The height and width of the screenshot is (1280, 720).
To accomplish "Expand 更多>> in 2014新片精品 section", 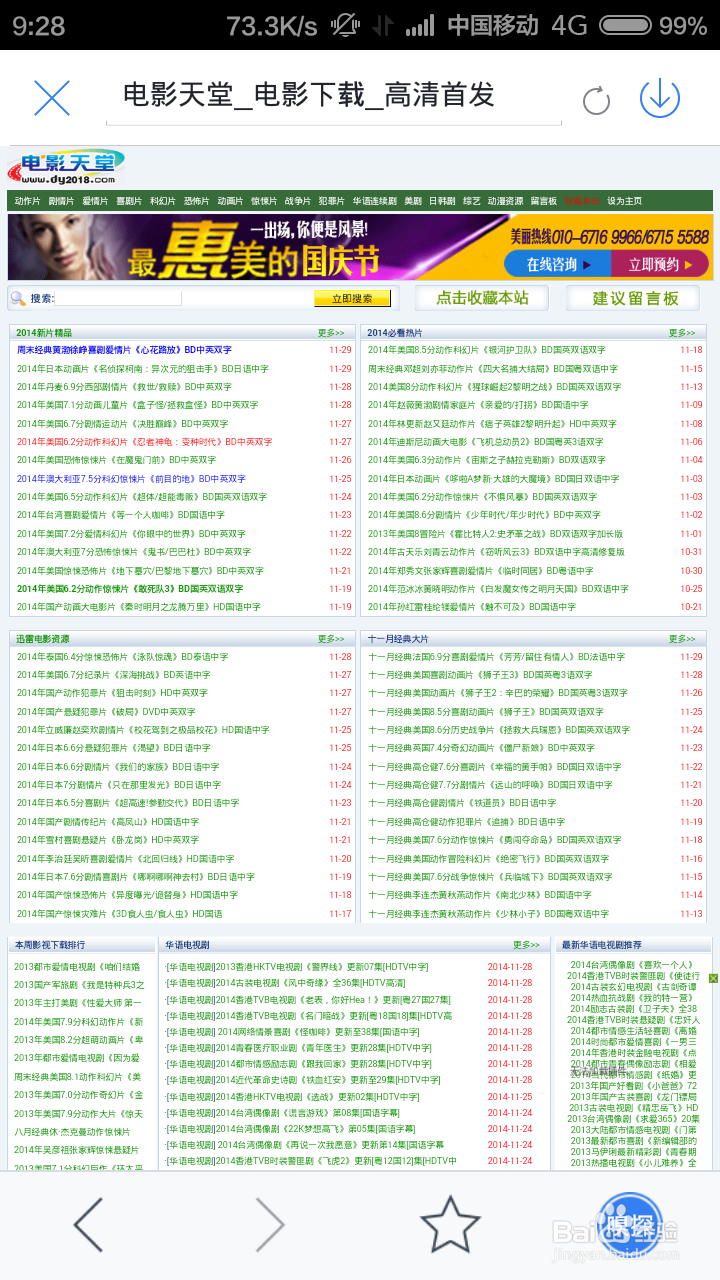I will pos(331,333).
